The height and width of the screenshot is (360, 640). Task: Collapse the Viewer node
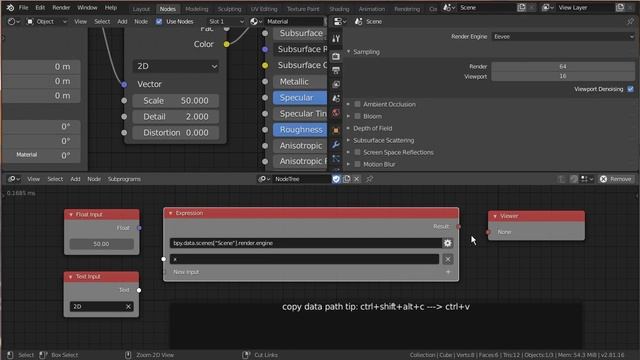point(495,216)
